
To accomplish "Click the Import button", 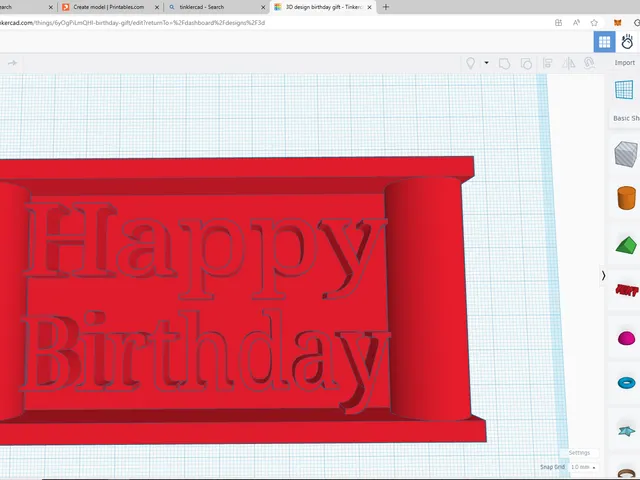I will [x=624, y=62].
